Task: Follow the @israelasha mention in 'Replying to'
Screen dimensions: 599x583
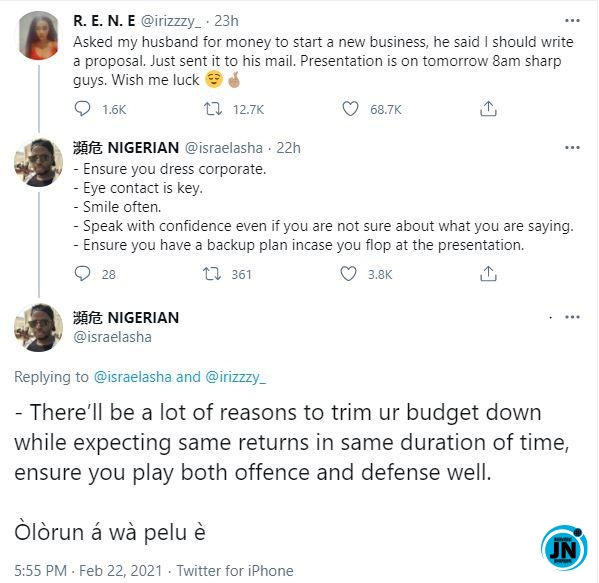Action: coord(133,377)
